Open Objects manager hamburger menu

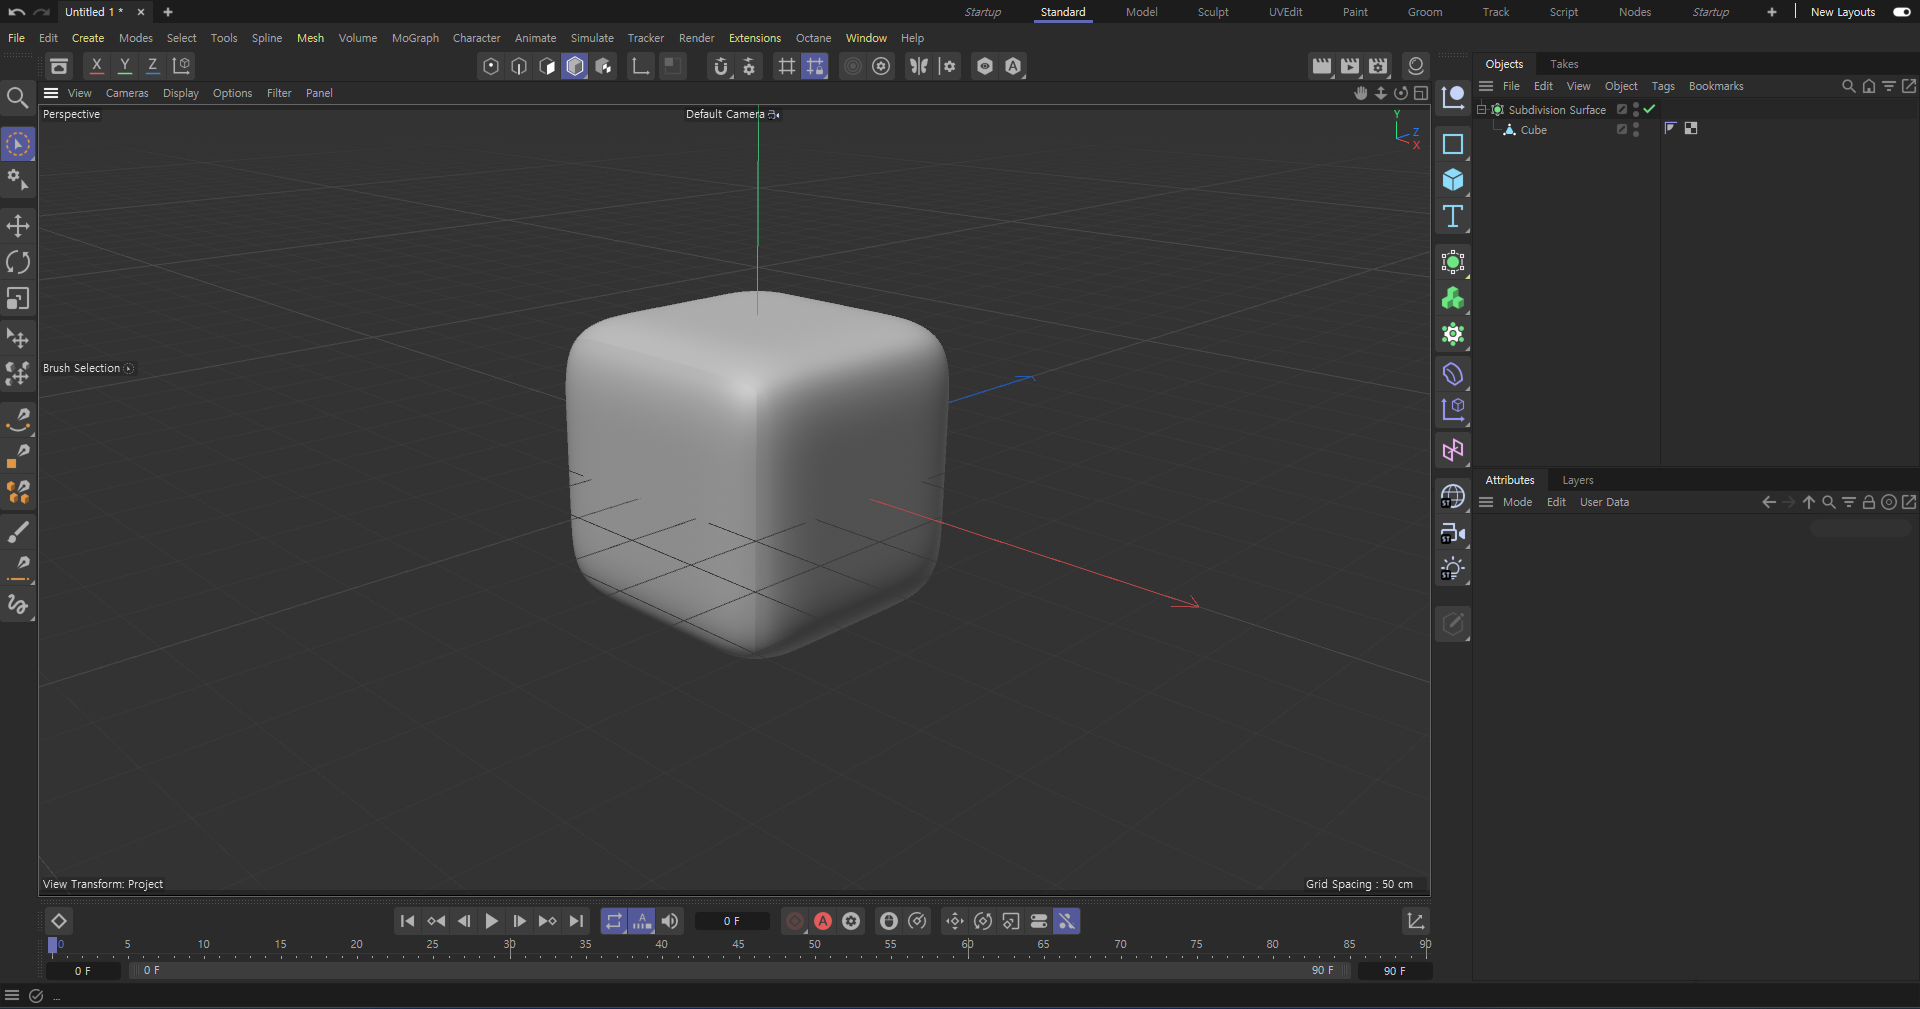[x=1486, y=86]
